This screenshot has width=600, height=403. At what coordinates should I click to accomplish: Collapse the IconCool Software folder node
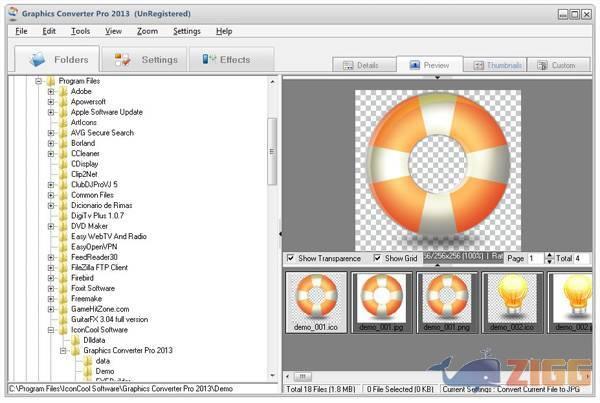click(51, 329)
